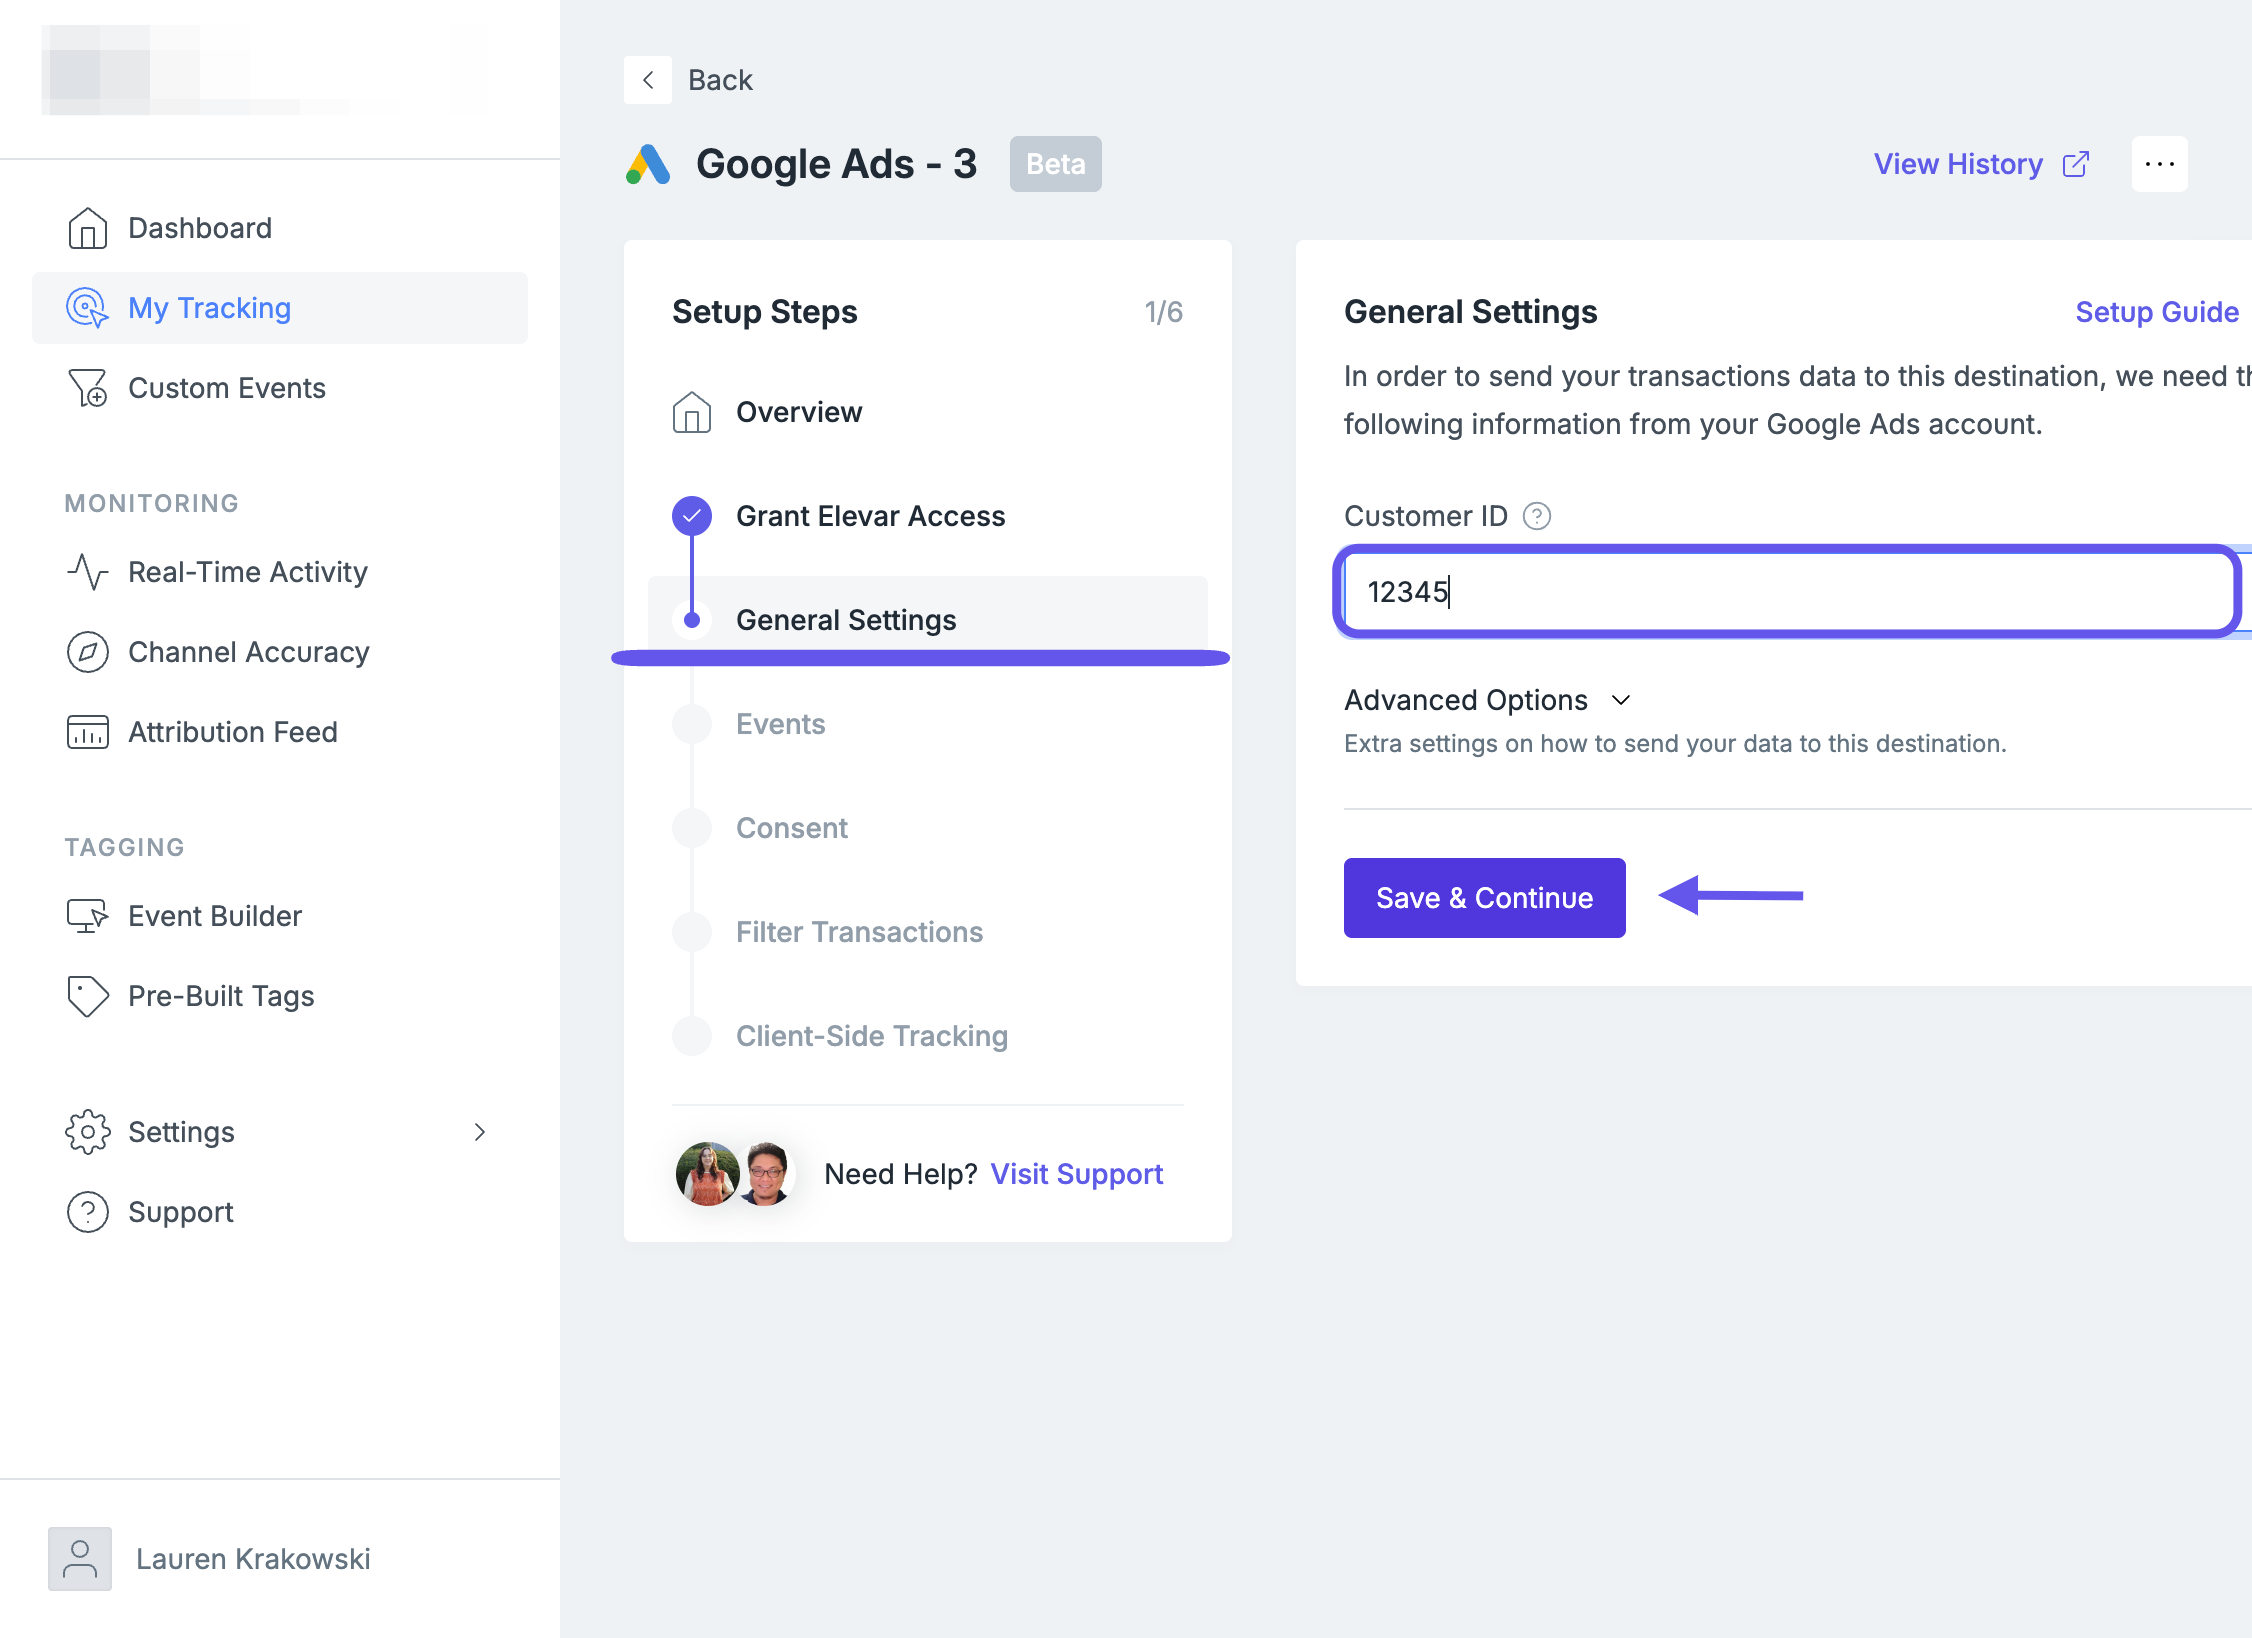
Task: Go to Channel Accuracy
Action: click(x=280, y=652)
